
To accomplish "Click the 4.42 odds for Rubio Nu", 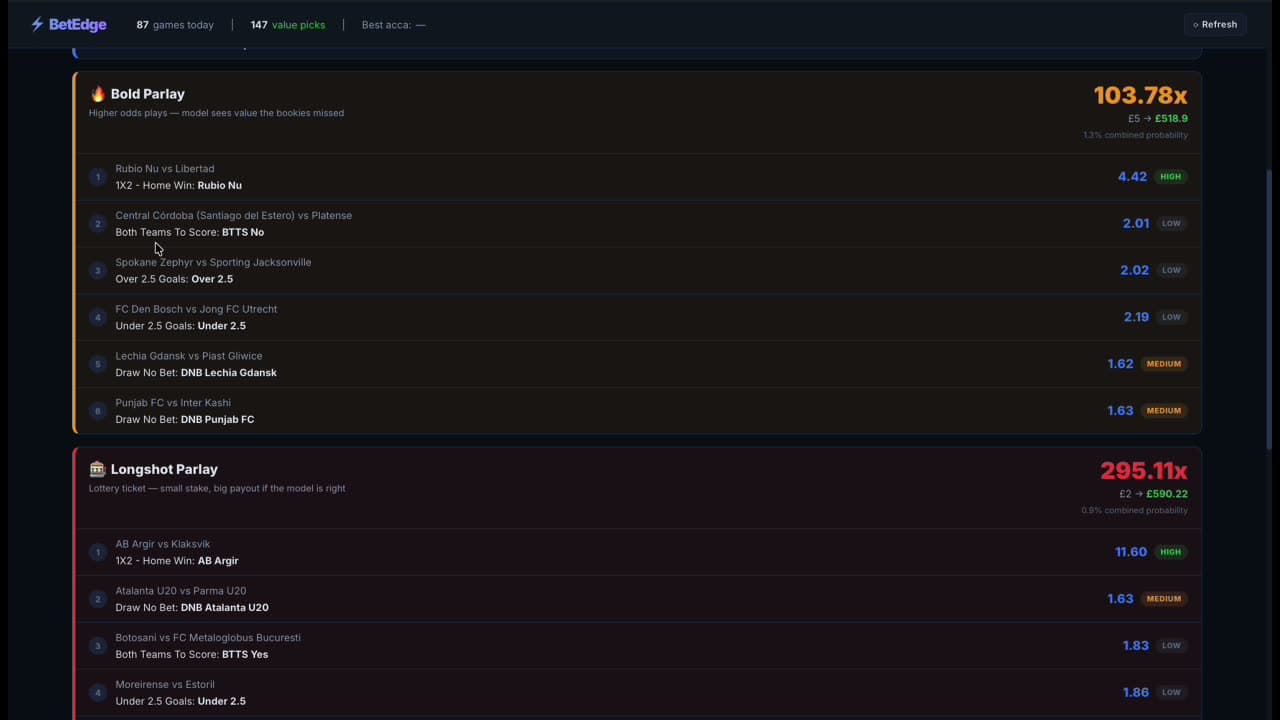I will click(x=1132, y=177).
